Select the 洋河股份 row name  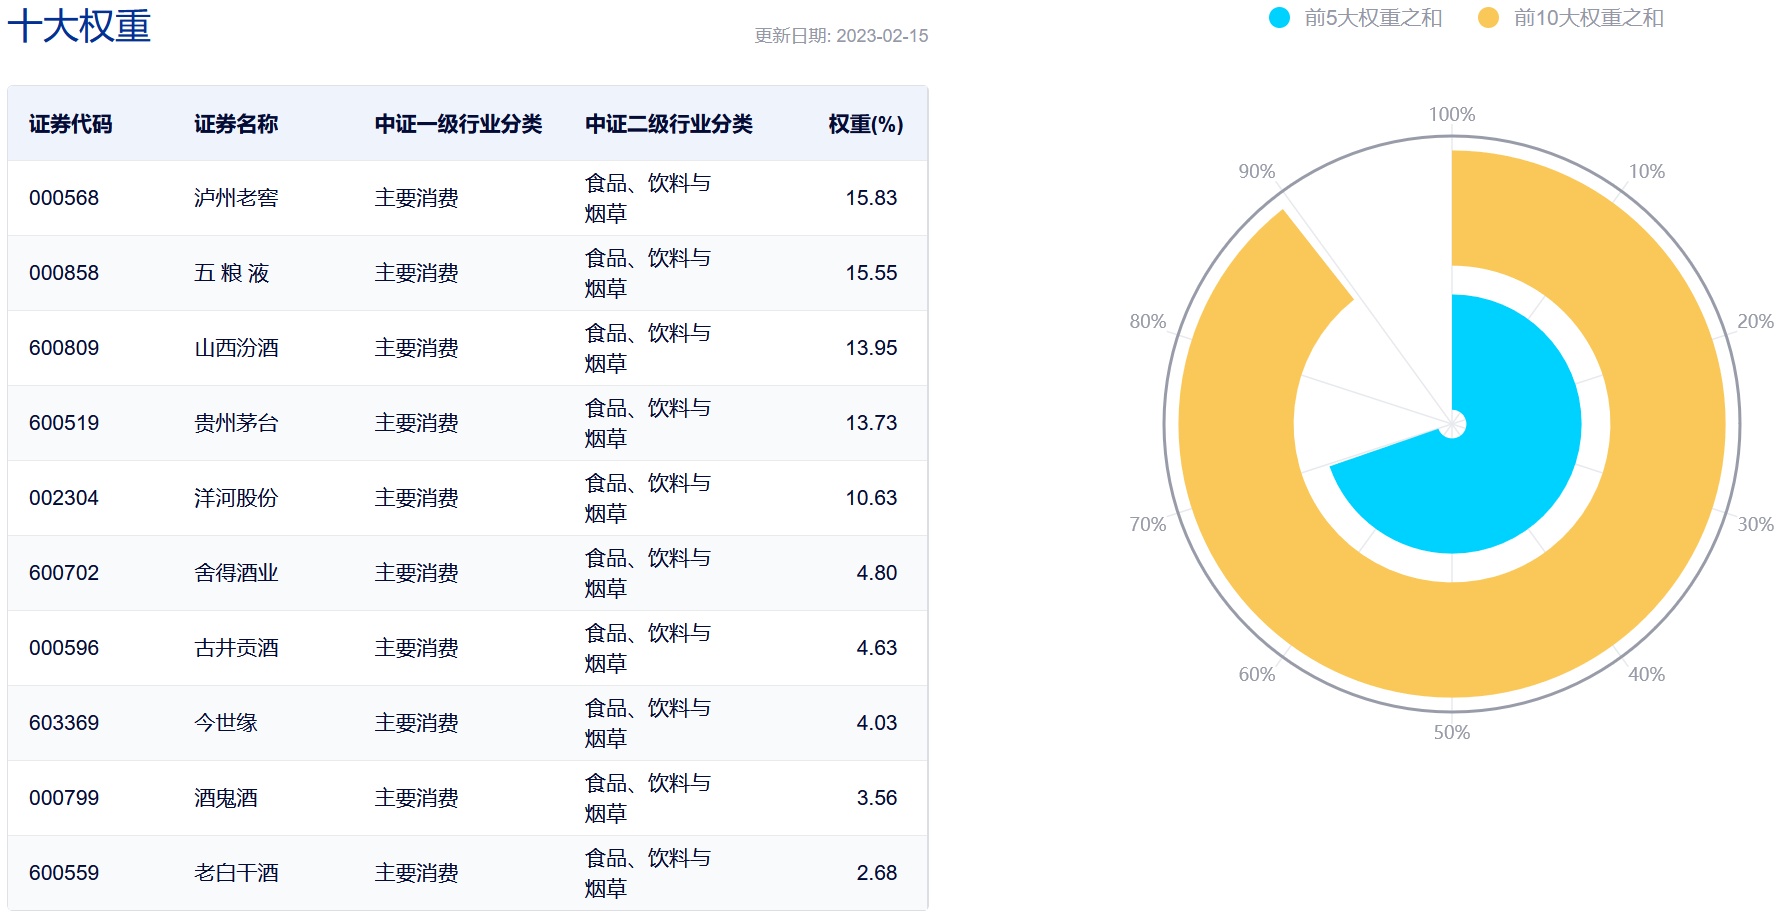tap(236, 498)
